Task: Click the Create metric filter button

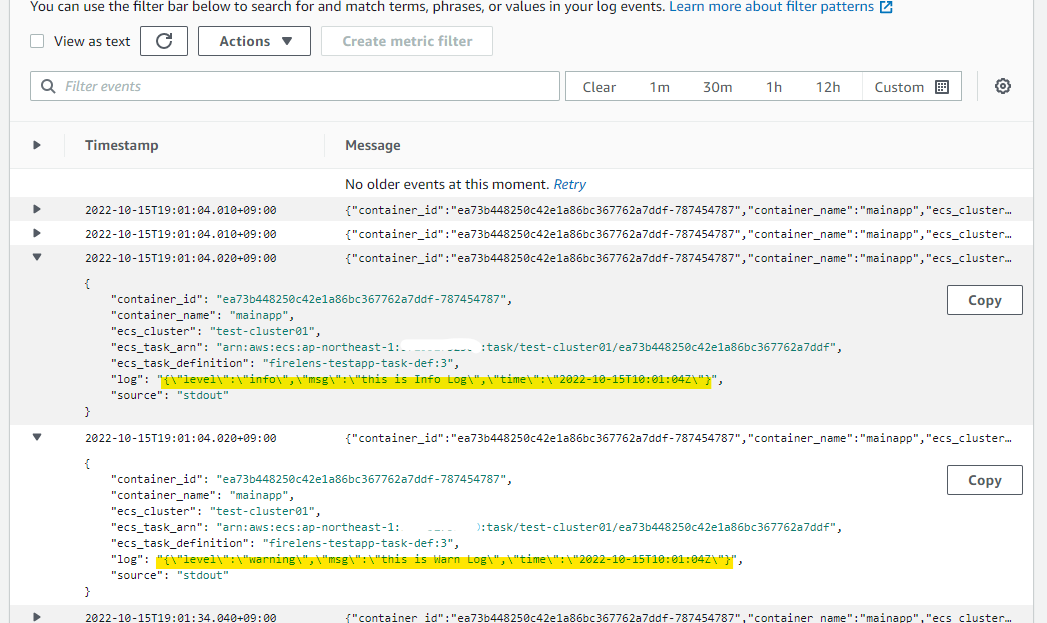Action: coord(407,41)
